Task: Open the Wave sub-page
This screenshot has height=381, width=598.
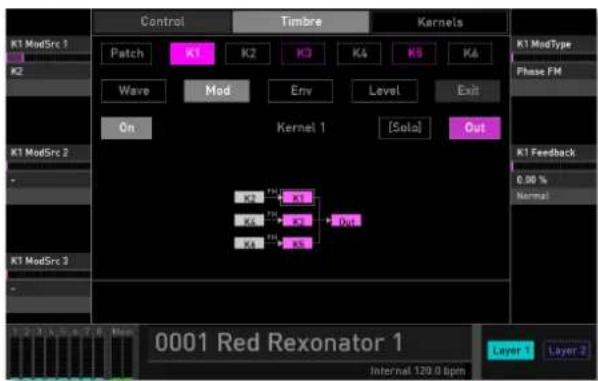Action: coord(134,91)
